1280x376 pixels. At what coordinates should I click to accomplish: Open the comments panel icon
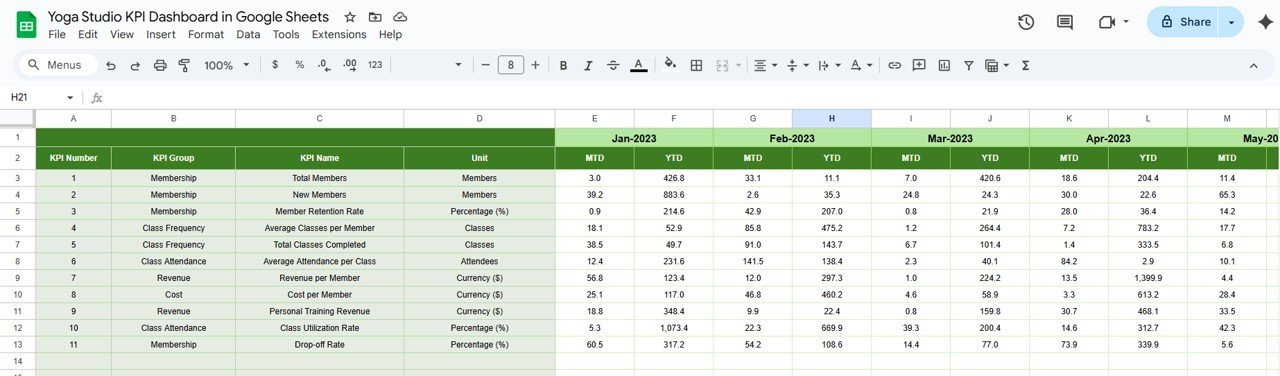tap(1065, 22)
